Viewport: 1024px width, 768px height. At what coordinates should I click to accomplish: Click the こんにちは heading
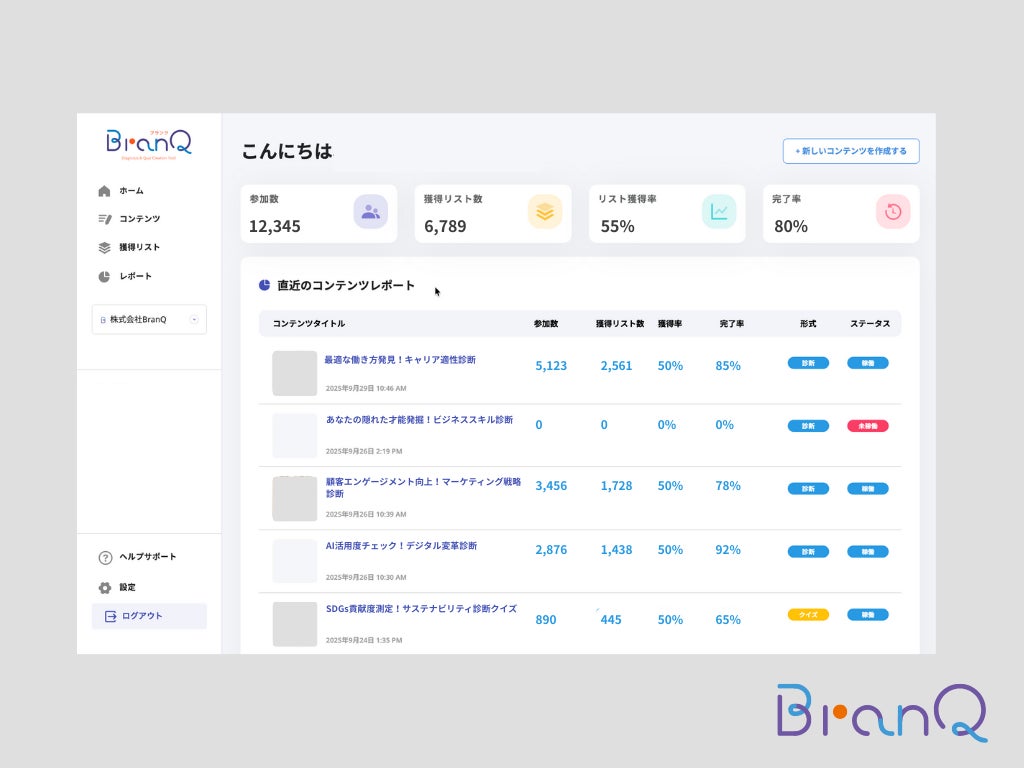point(287,152)
